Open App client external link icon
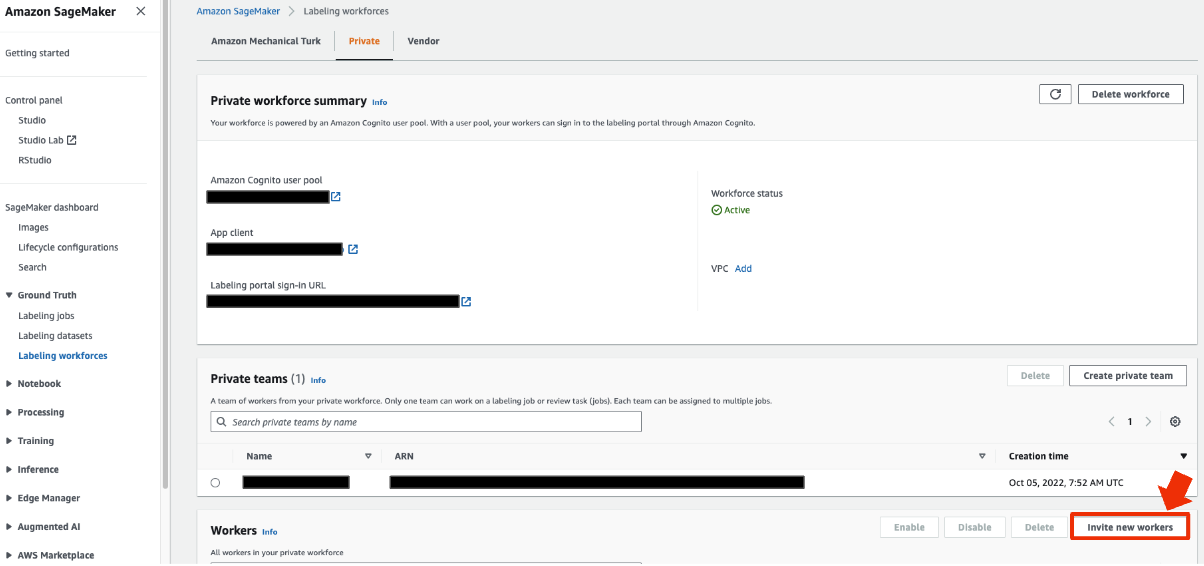This screenshot has height=566, width=1204. coord(353,249)
